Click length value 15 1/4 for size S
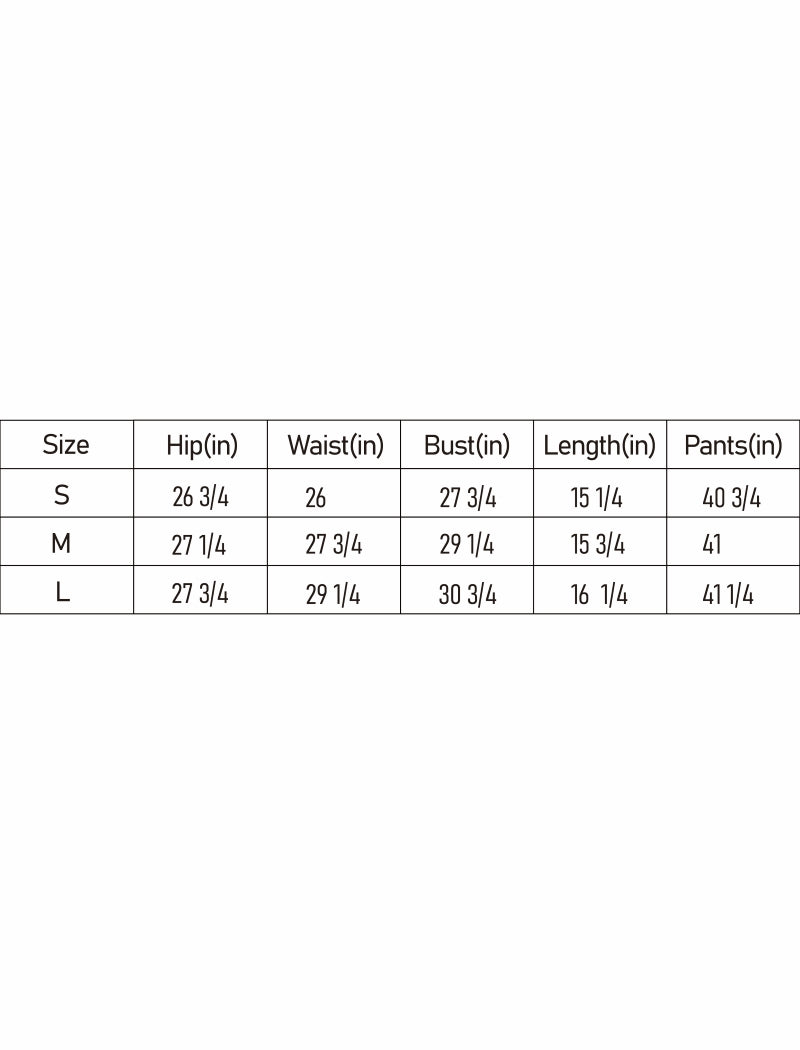This screenshot has width=800, height=1050. 597,497
